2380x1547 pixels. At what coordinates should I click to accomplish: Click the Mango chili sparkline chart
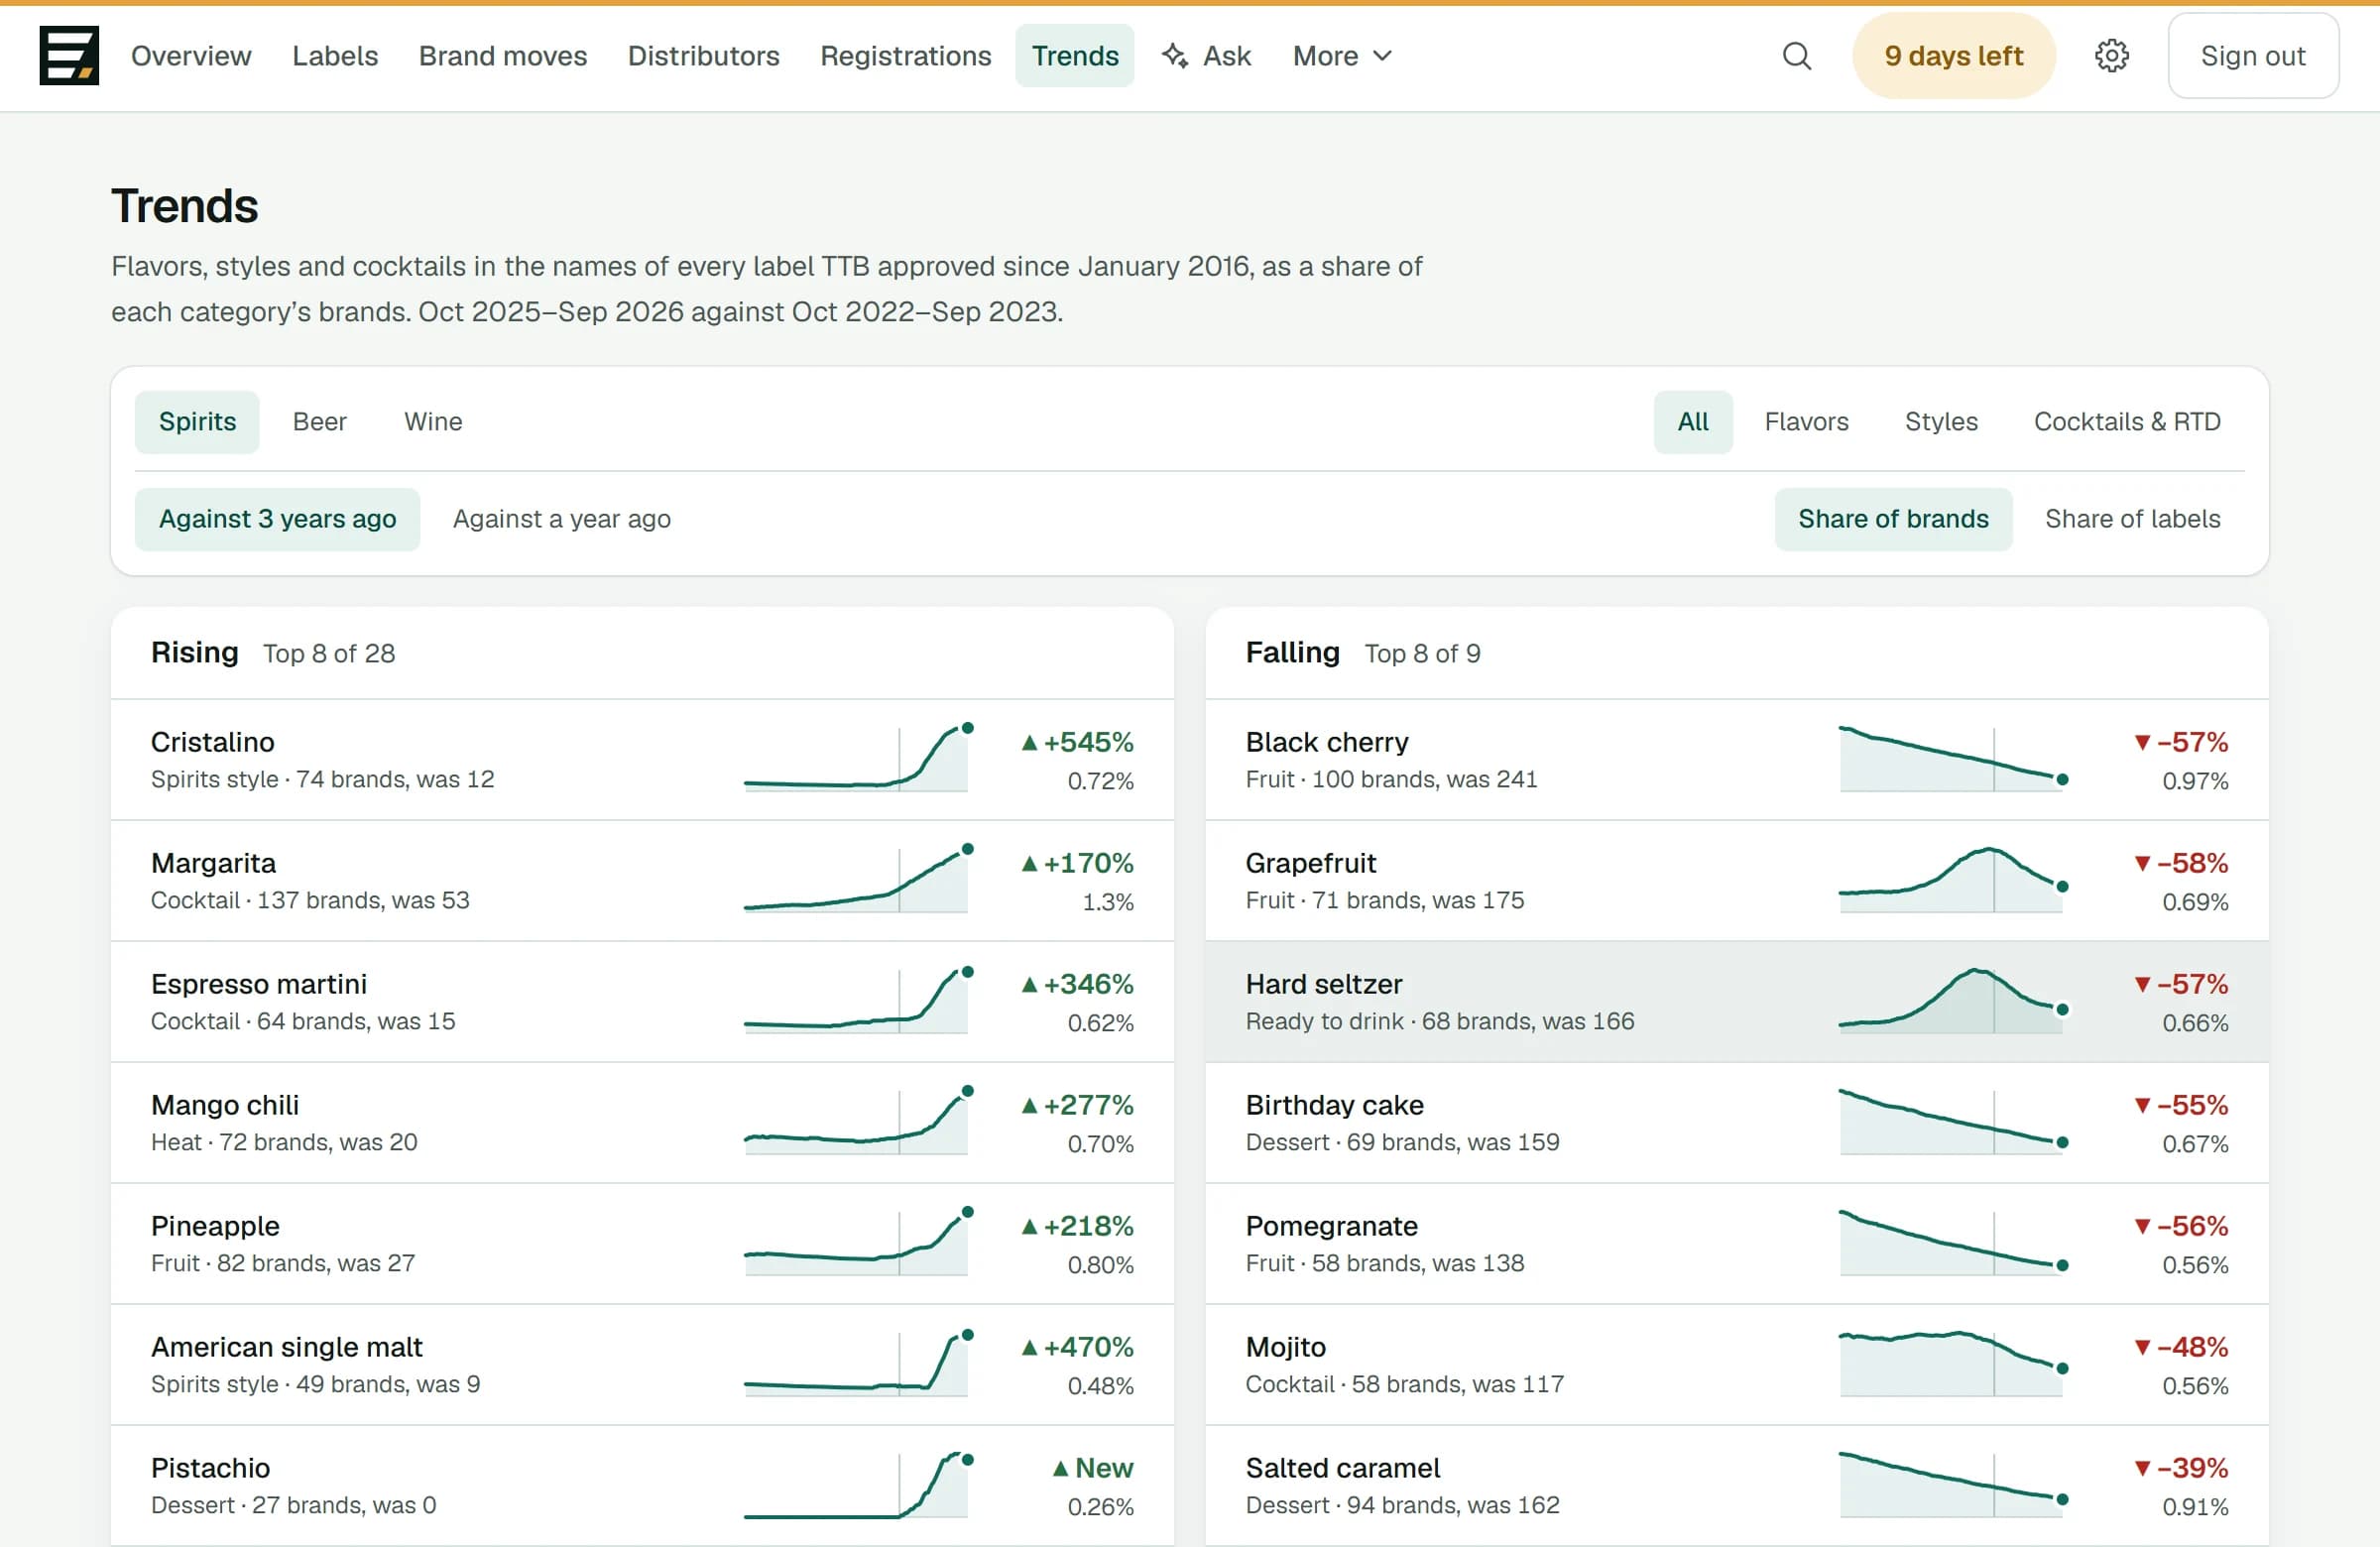click(857, 1123)
